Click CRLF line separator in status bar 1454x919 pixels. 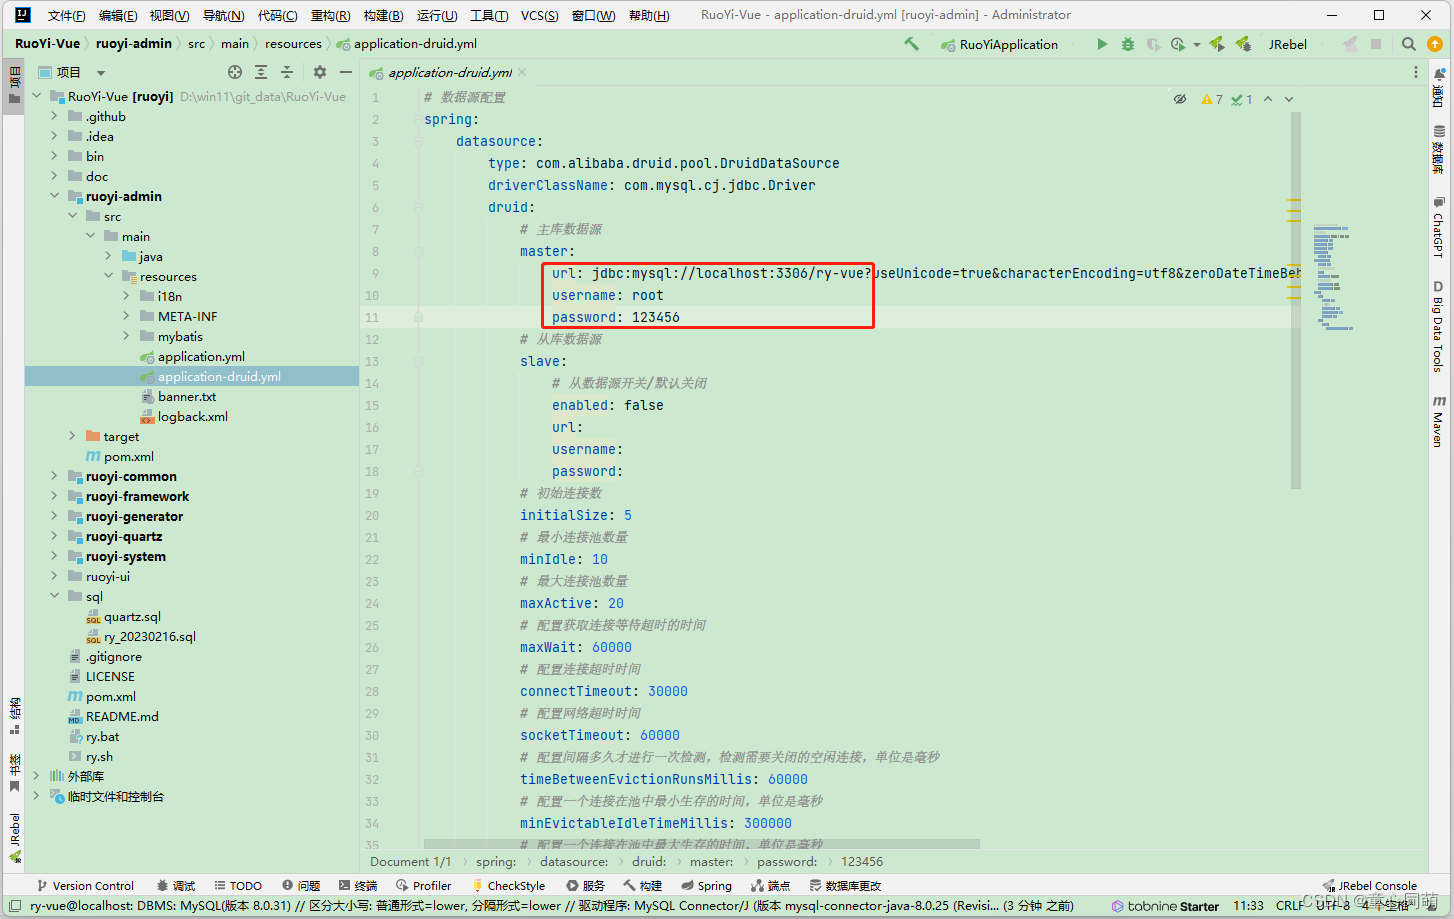1289,906
